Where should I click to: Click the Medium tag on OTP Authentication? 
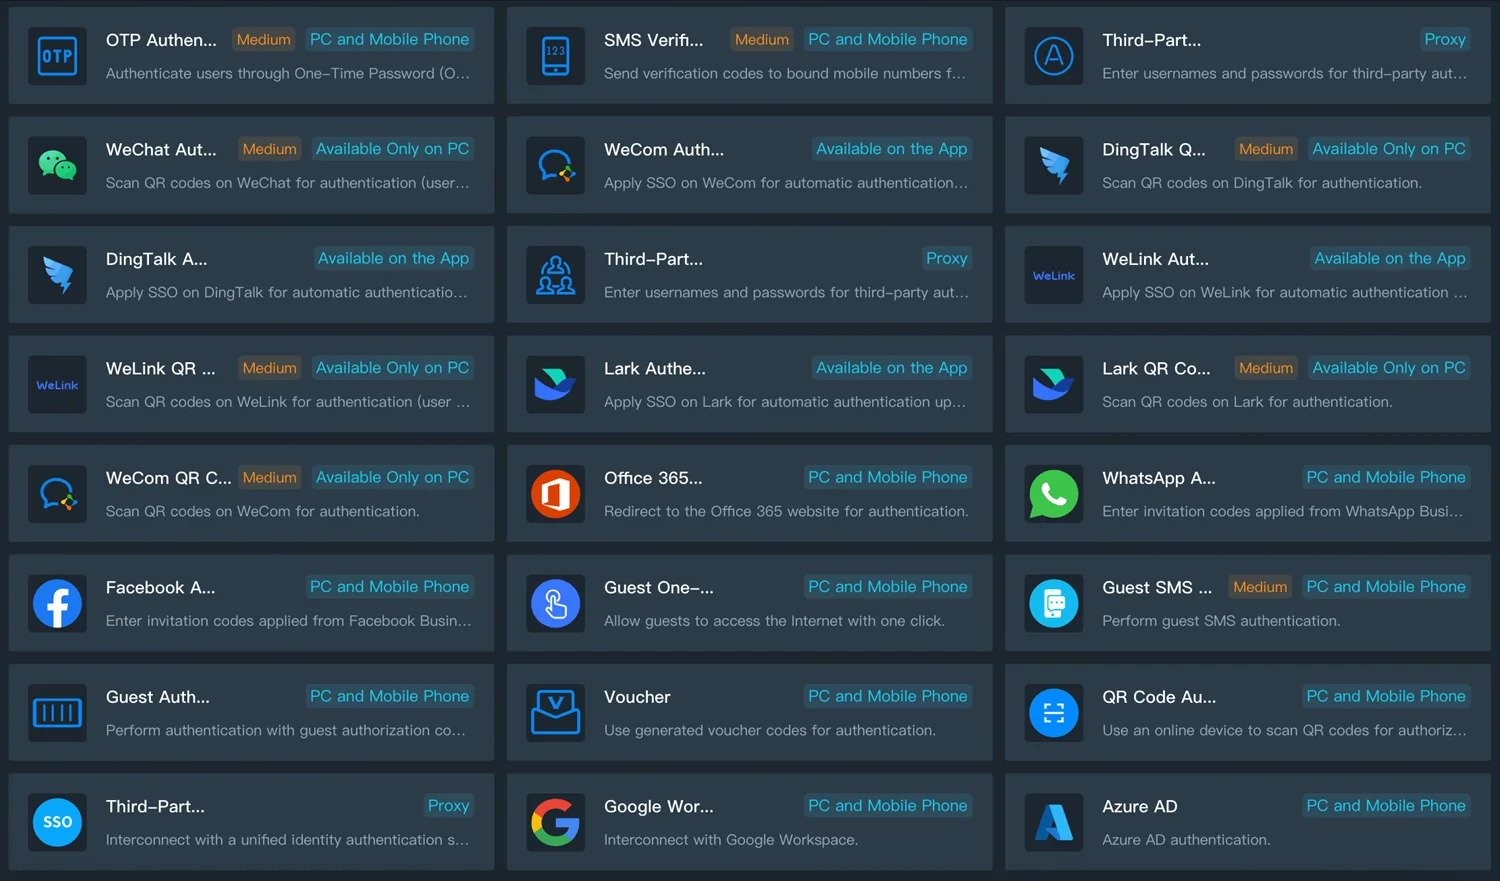pos(264,39)
